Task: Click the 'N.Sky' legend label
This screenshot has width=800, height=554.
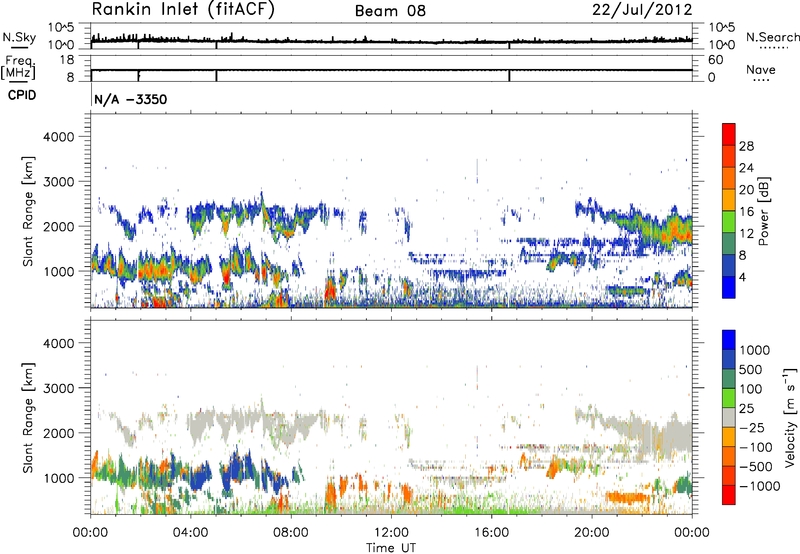Action: (x=19, y=37)
